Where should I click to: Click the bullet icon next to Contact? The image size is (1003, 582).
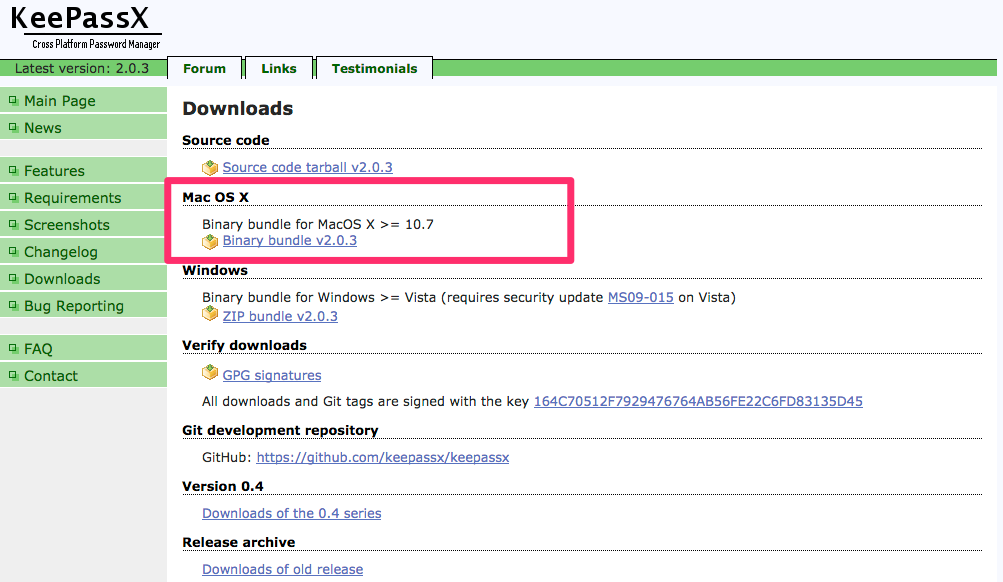[x=13, y=375]
